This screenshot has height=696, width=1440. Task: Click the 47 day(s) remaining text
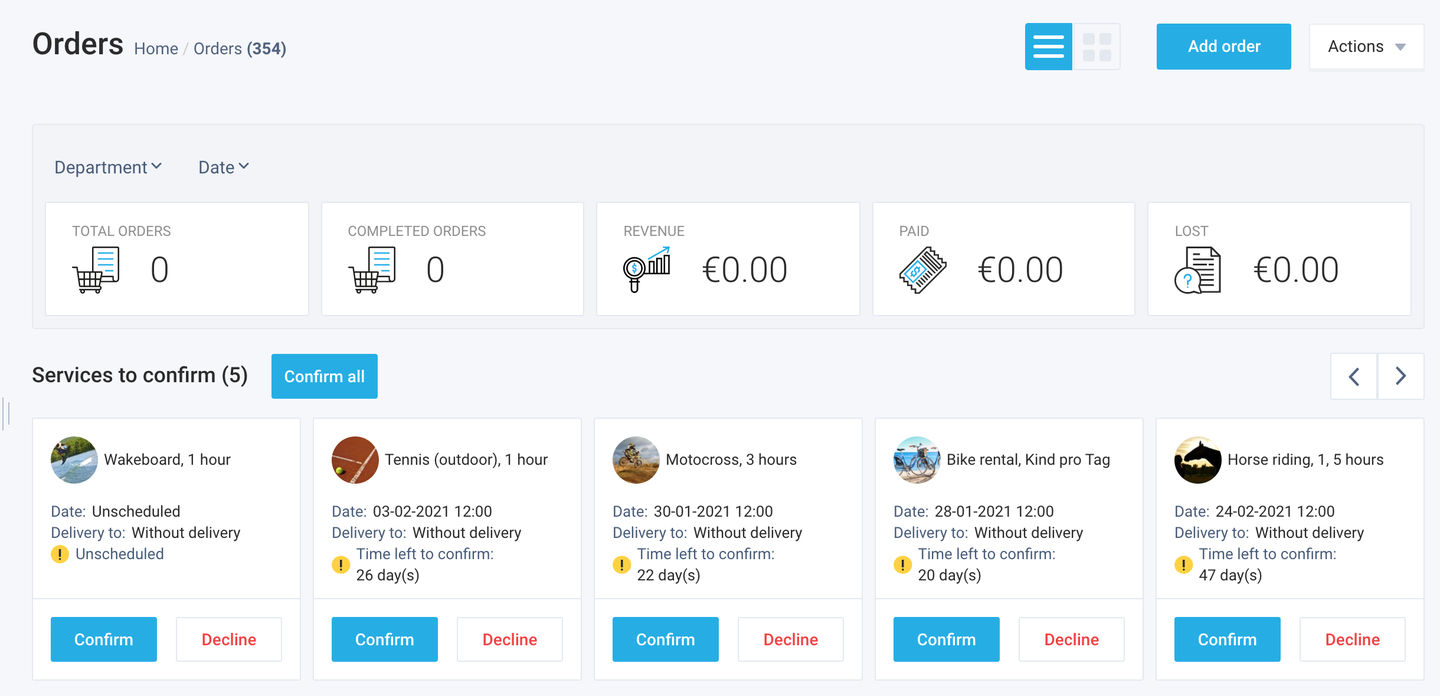[x=1231, y=575]
